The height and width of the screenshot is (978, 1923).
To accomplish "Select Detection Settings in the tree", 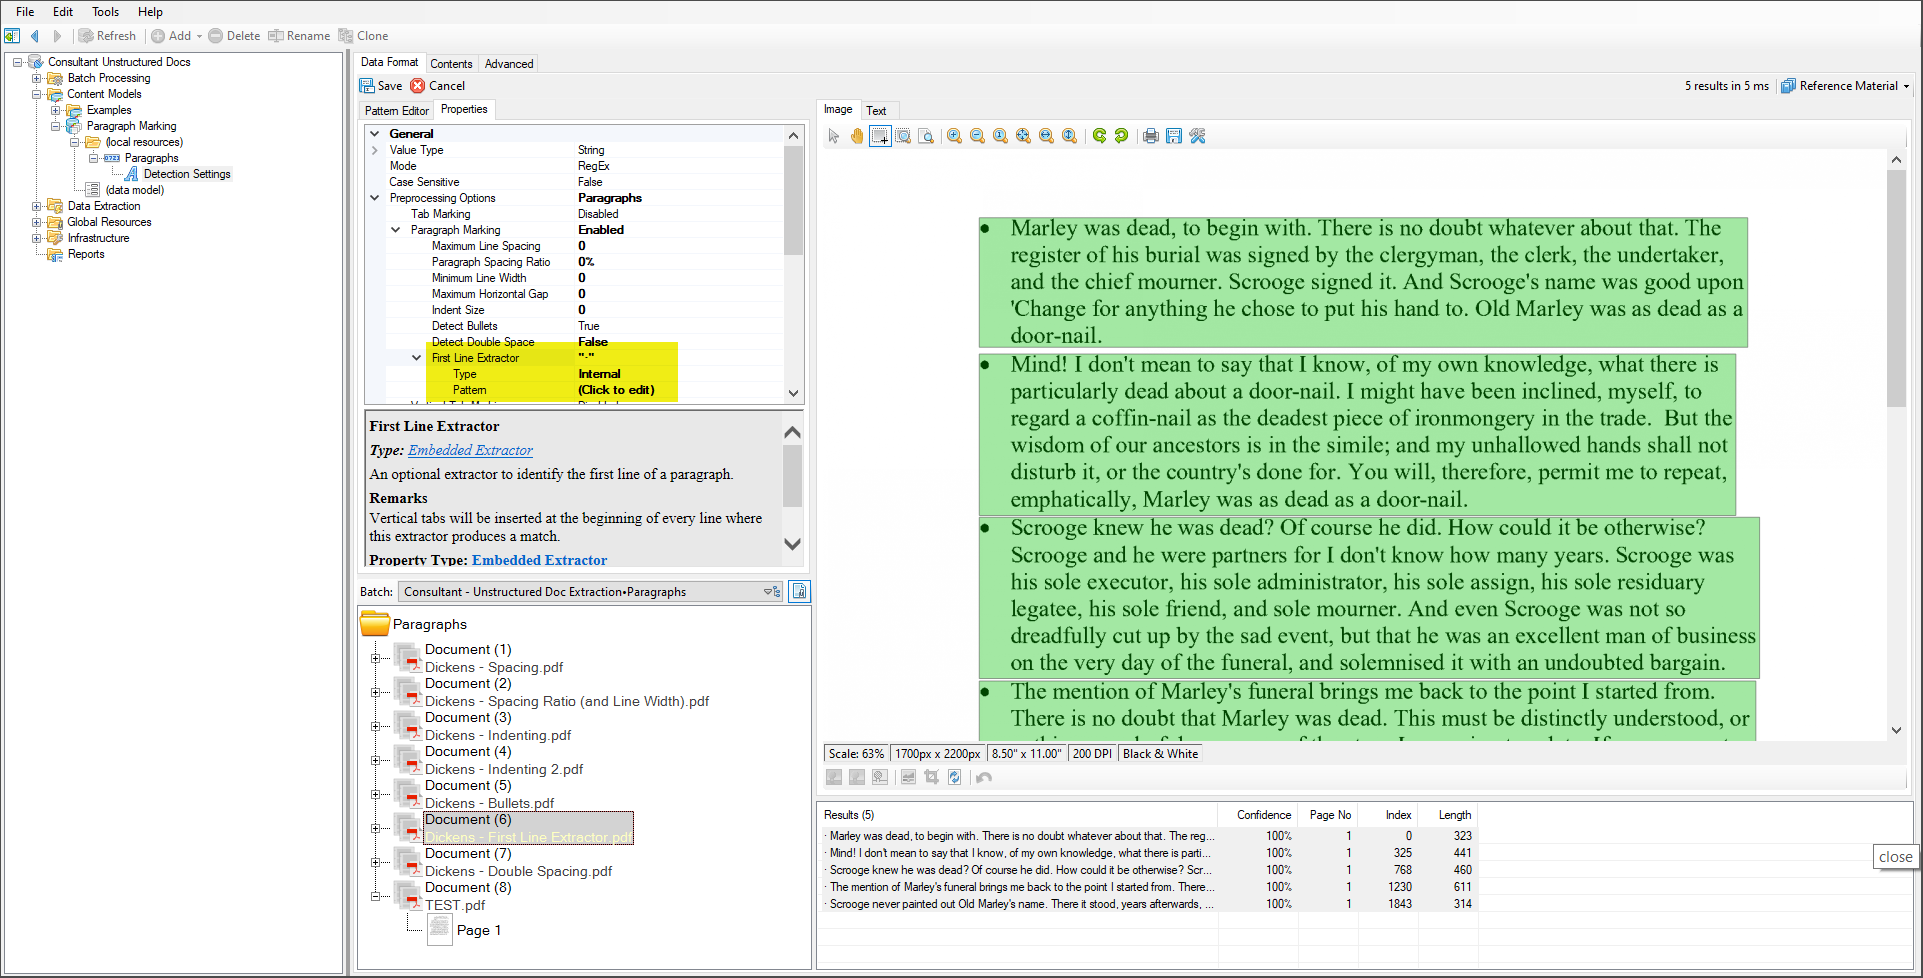I will 186,174.
